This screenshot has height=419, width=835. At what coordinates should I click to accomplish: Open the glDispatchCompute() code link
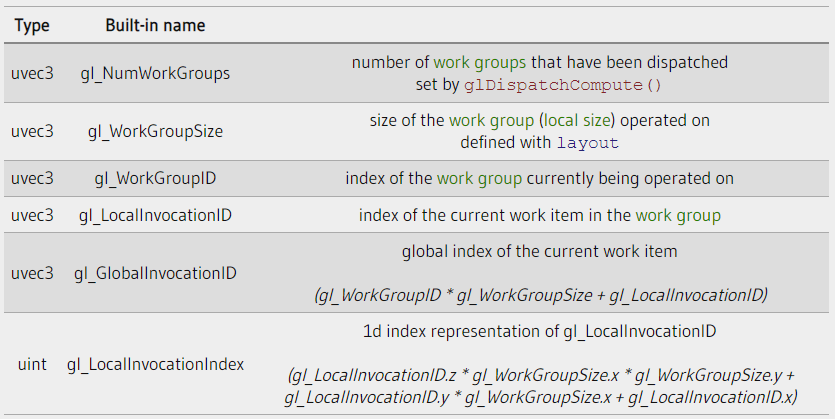click(563, 85)
